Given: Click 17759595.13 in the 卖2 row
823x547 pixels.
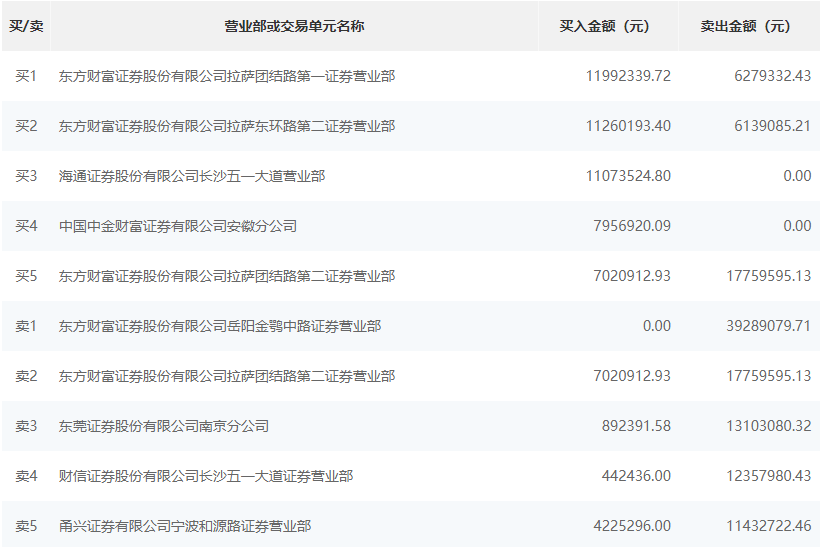Looking at the screenshot, I should 769,376.
